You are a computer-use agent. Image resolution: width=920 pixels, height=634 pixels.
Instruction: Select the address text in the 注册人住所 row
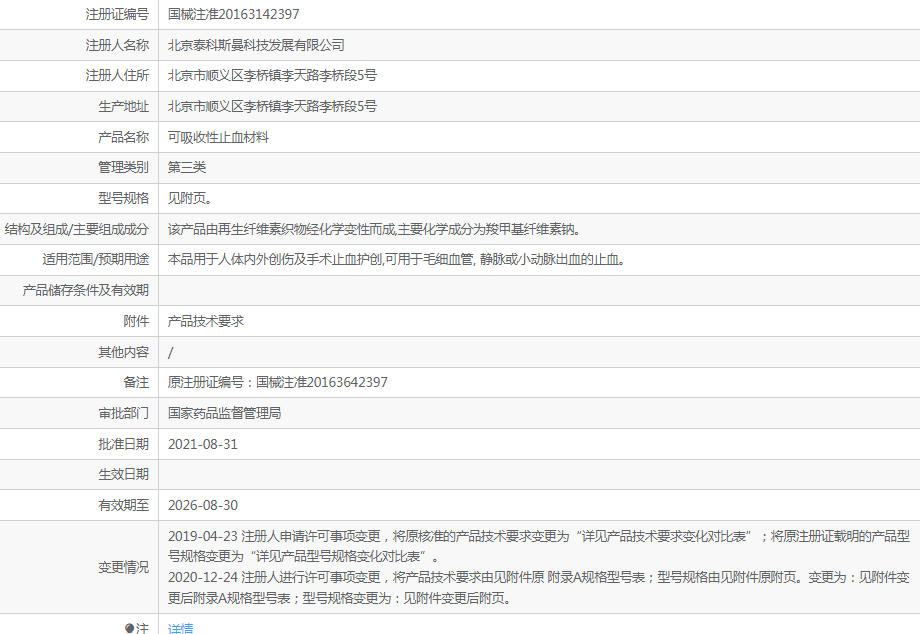pyautogui.click(x=272, y=76)
